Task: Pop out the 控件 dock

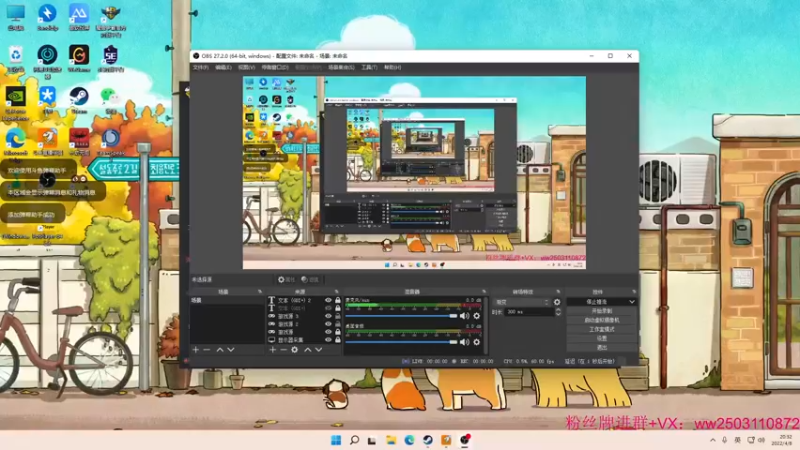Action: coord(634,292)
